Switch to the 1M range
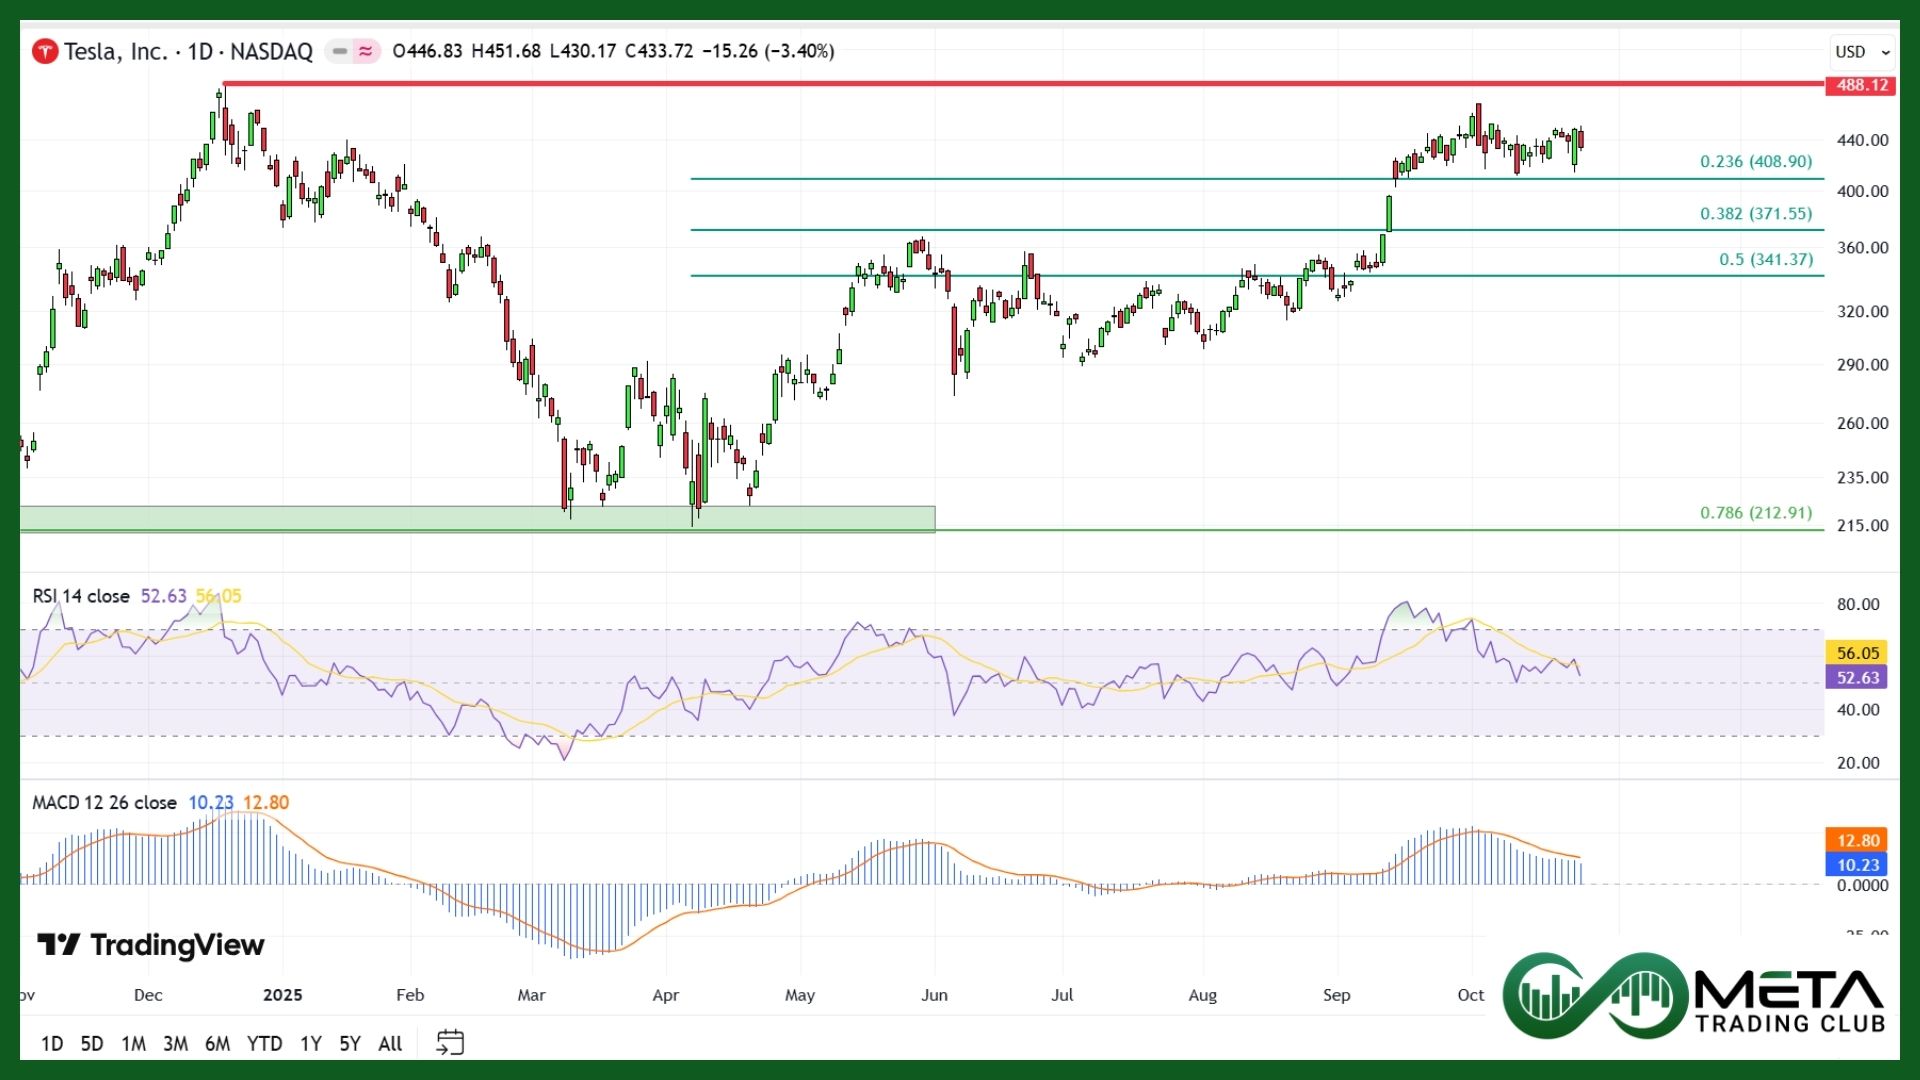Viewport: 1920px width, 1080px height. (x=133, y=1044)
